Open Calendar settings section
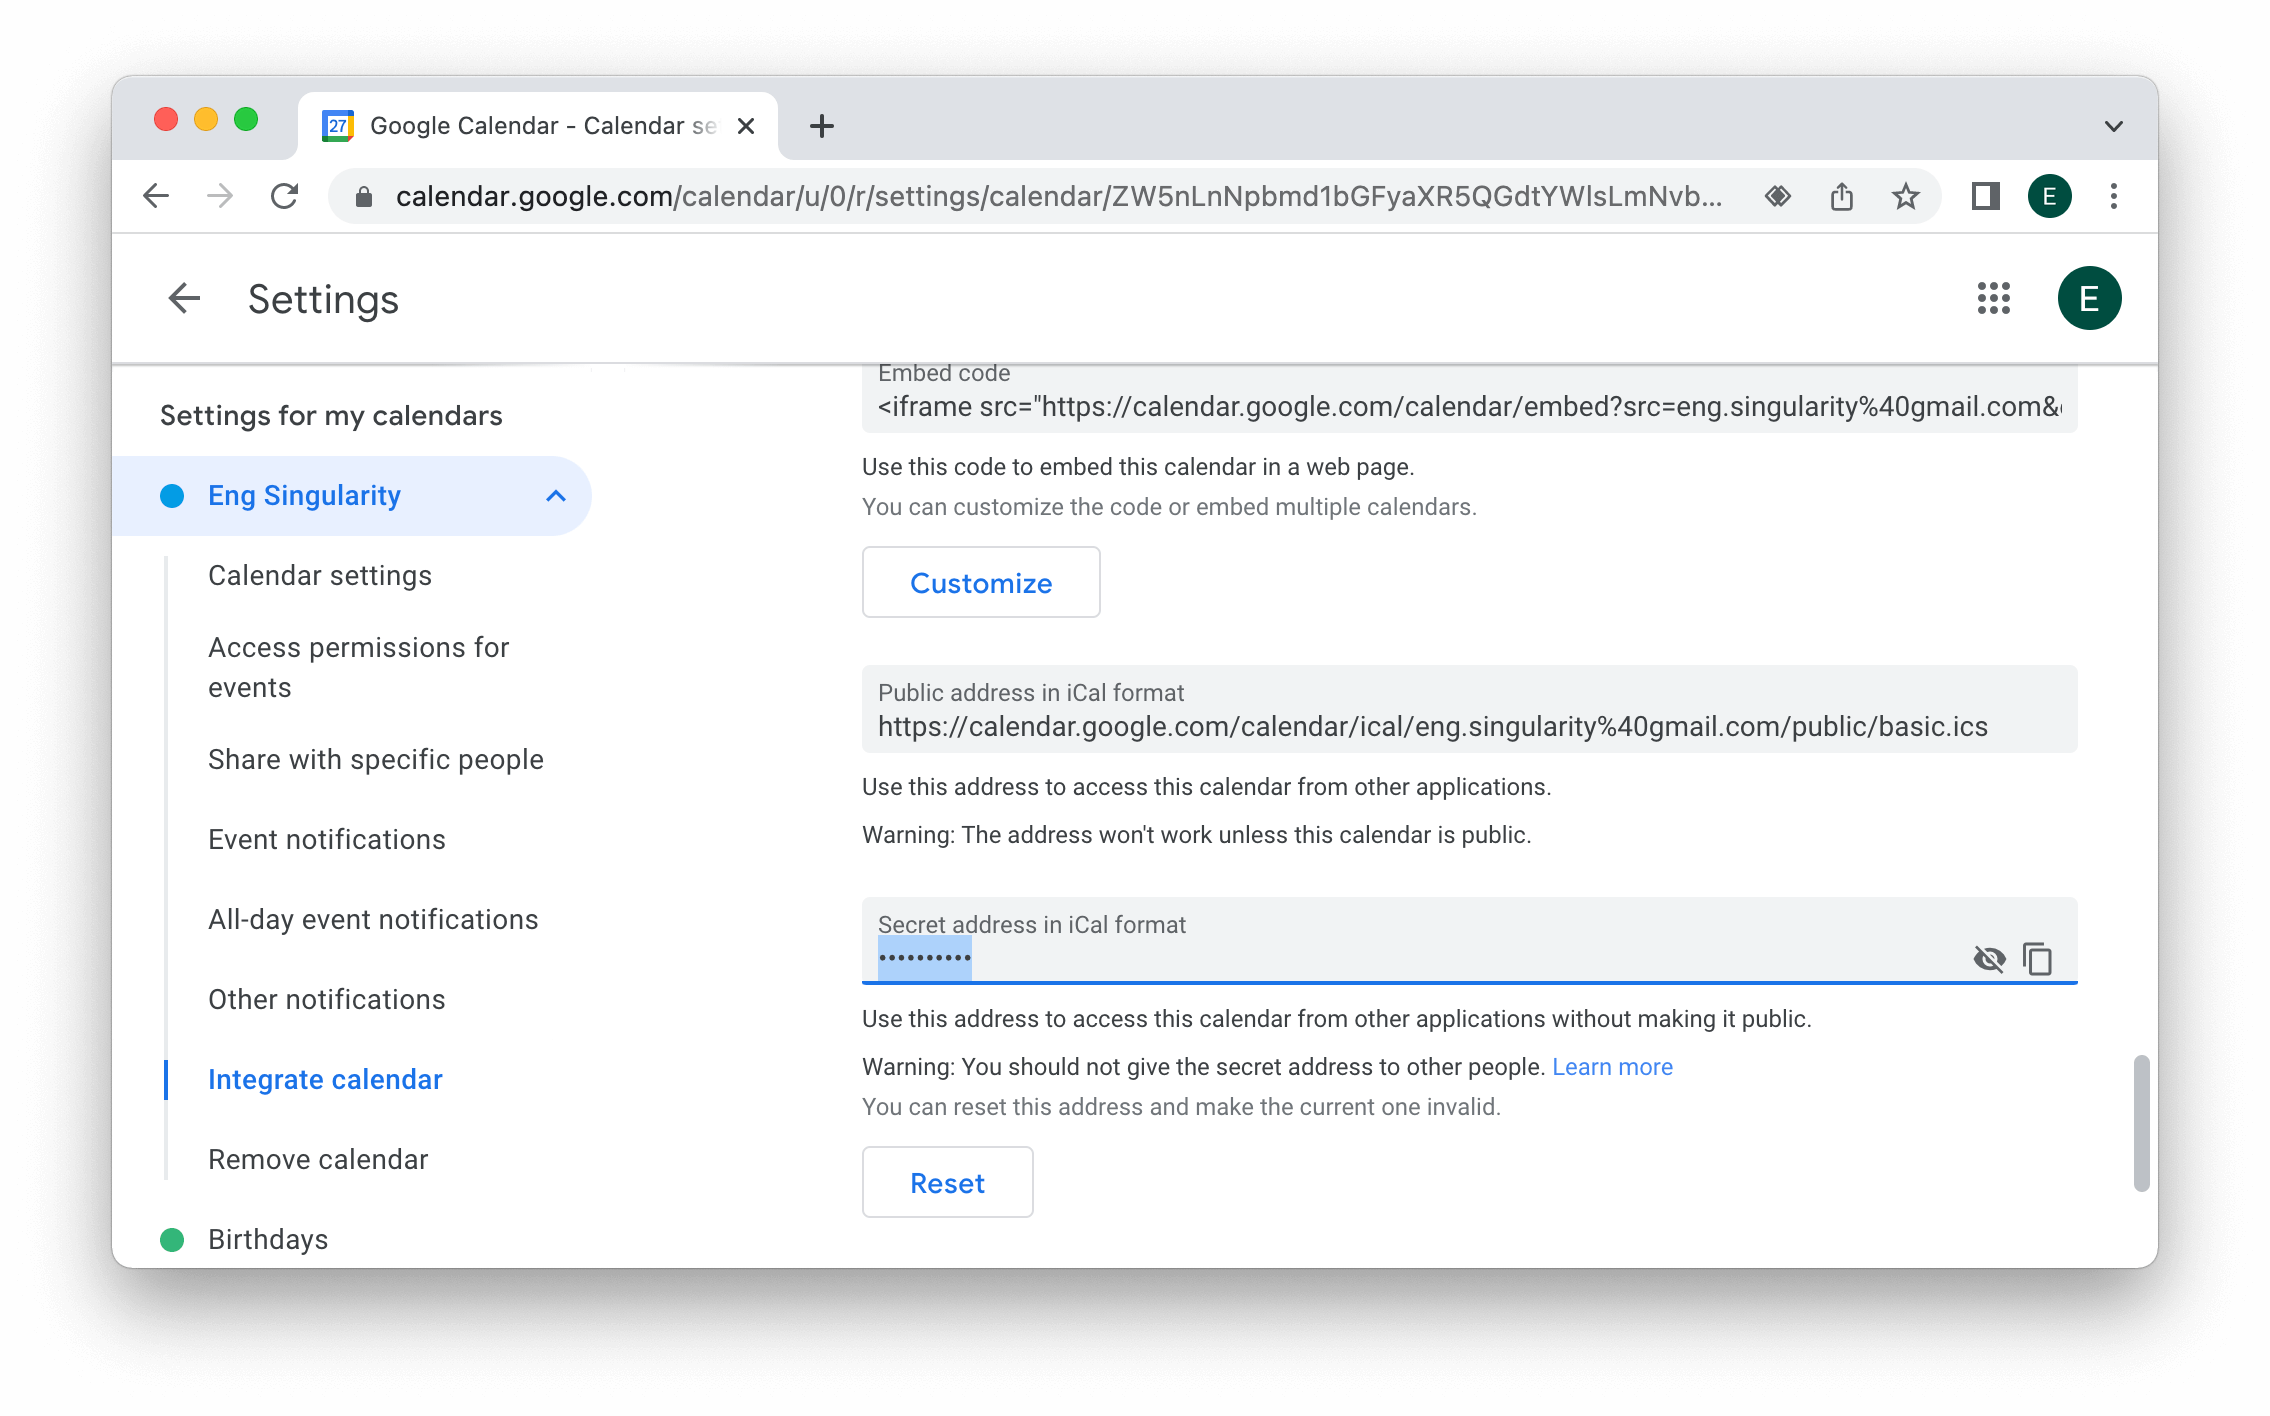Screen dimensions: 2270x1416 [320, 576]
